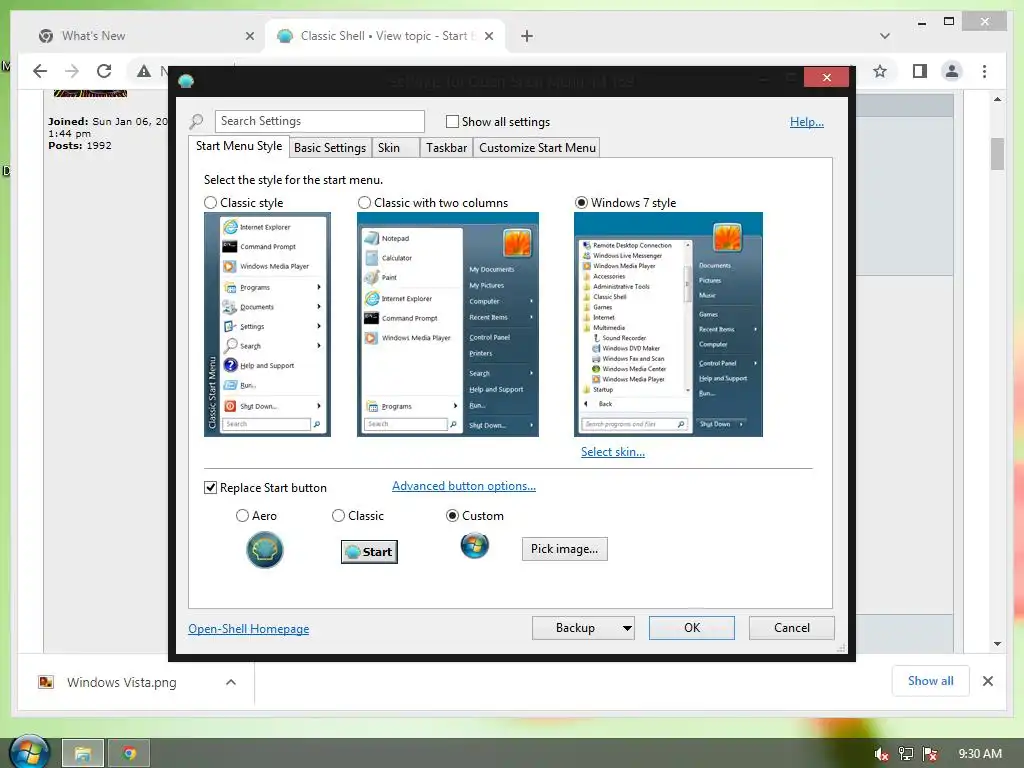Click the Classic with two columns preview
Screen dimensions: 1024x768
pyautogui.click(x=448, y=325)
